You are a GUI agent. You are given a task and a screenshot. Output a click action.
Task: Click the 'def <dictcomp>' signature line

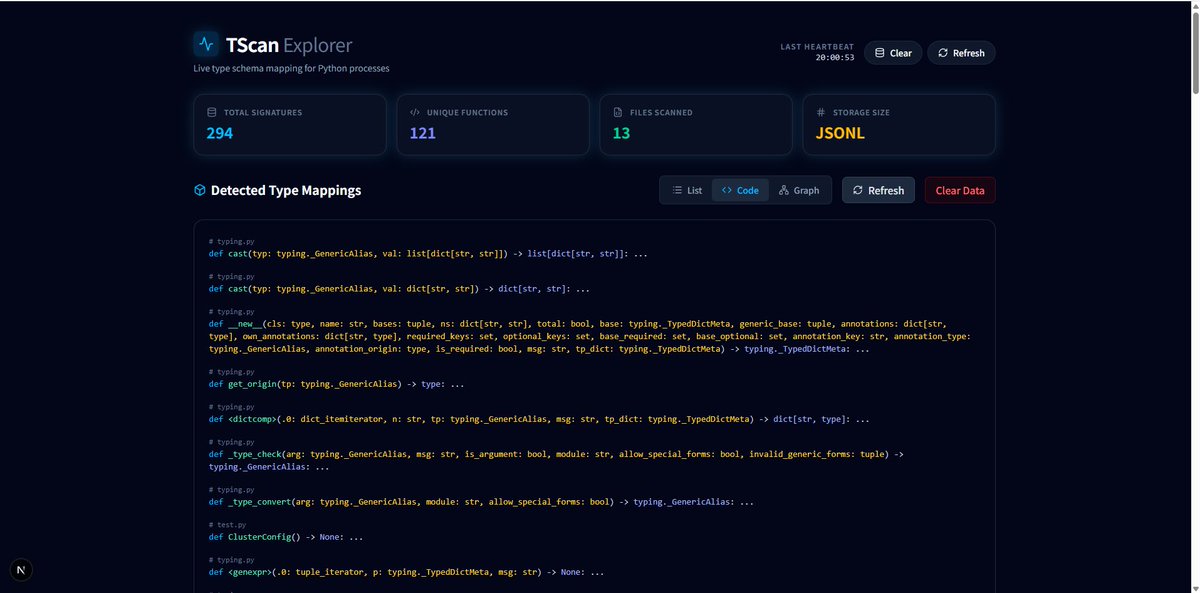pyautogui.click(x=539, y=419)
